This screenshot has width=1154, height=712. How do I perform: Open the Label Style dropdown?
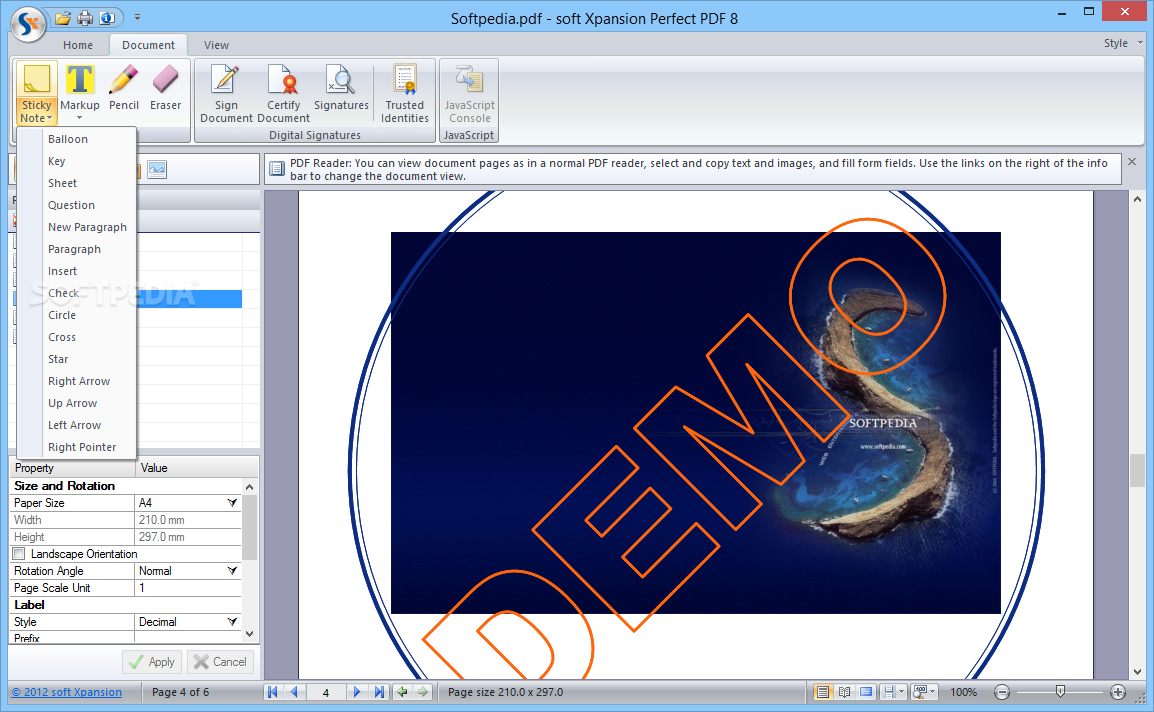point(233,622)
